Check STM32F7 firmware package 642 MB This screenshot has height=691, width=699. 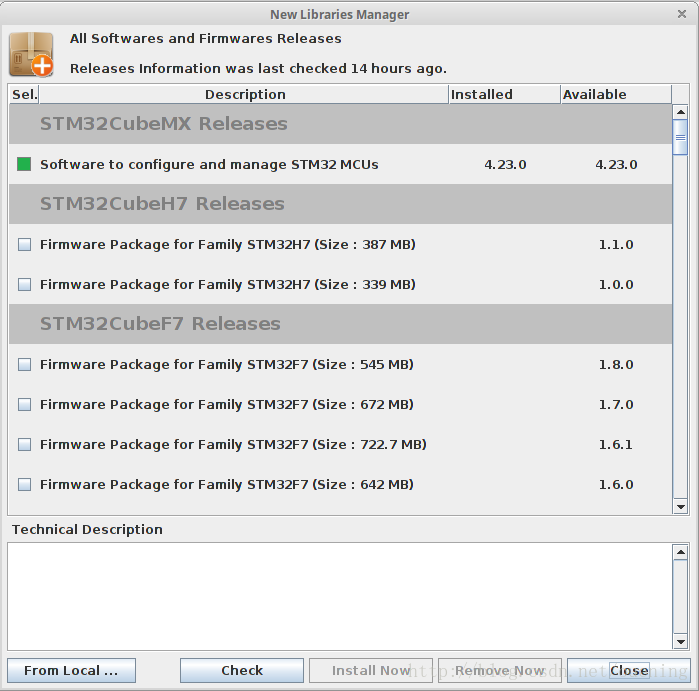[x=25, y=484]
